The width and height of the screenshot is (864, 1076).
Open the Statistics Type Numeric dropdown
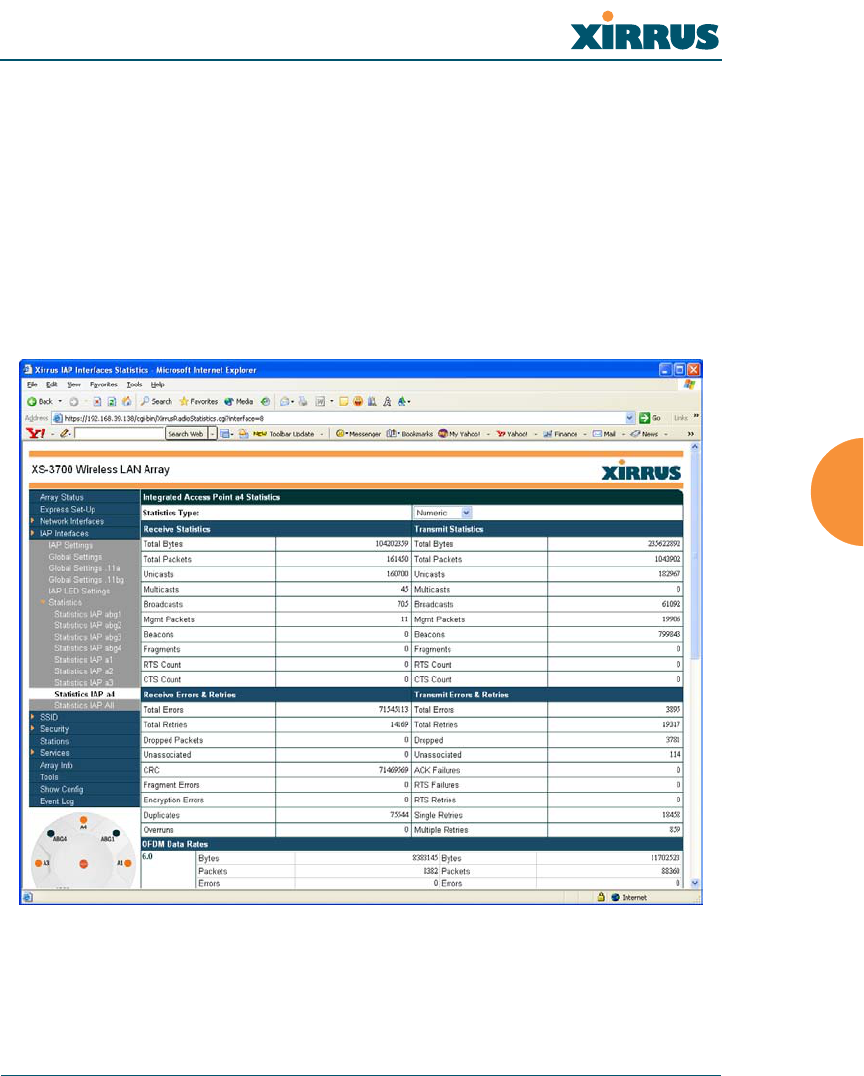pos(443,513)
